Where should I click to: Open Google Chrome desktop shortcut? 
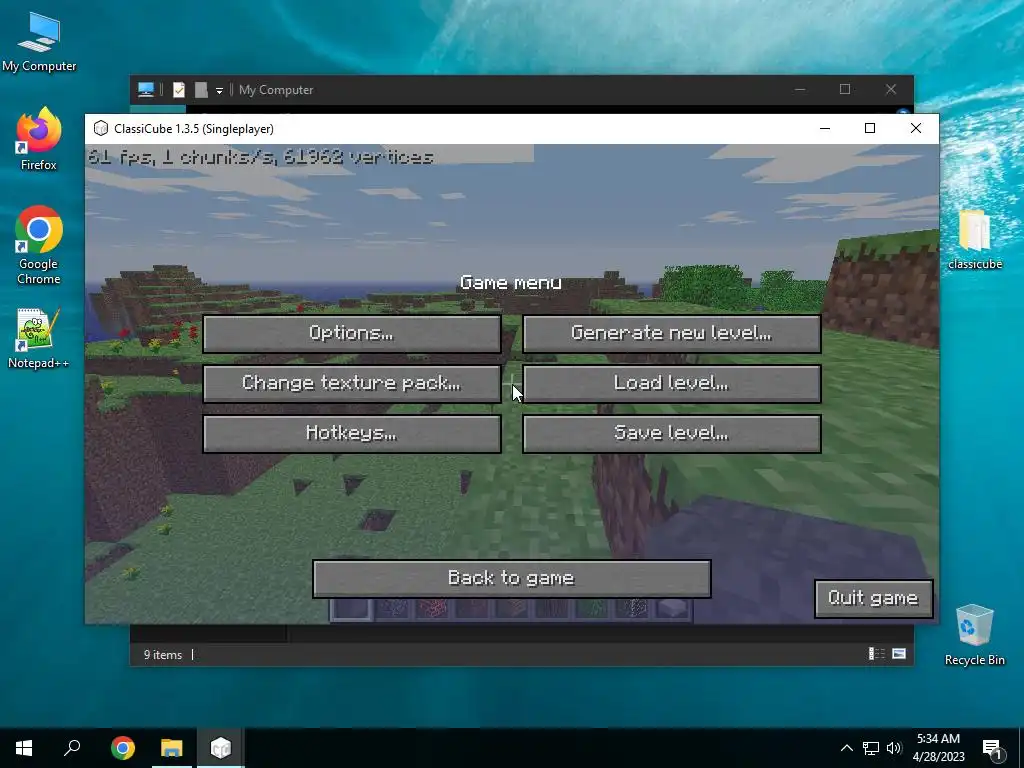pos(39,246)
